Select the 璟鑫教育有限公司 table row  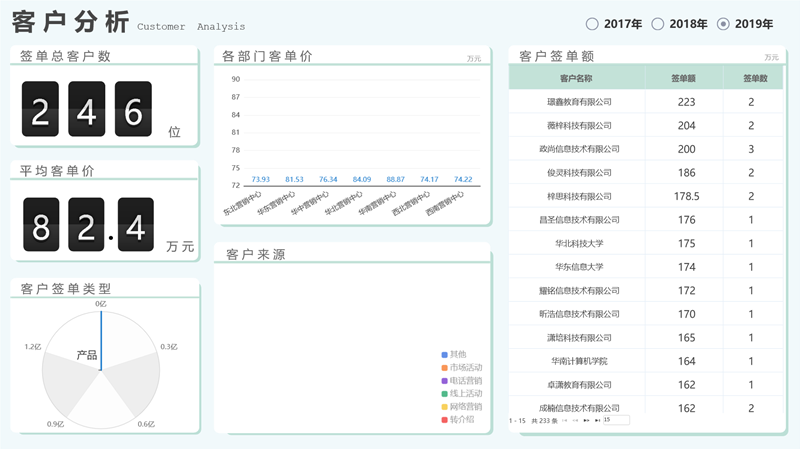(579, 102)
